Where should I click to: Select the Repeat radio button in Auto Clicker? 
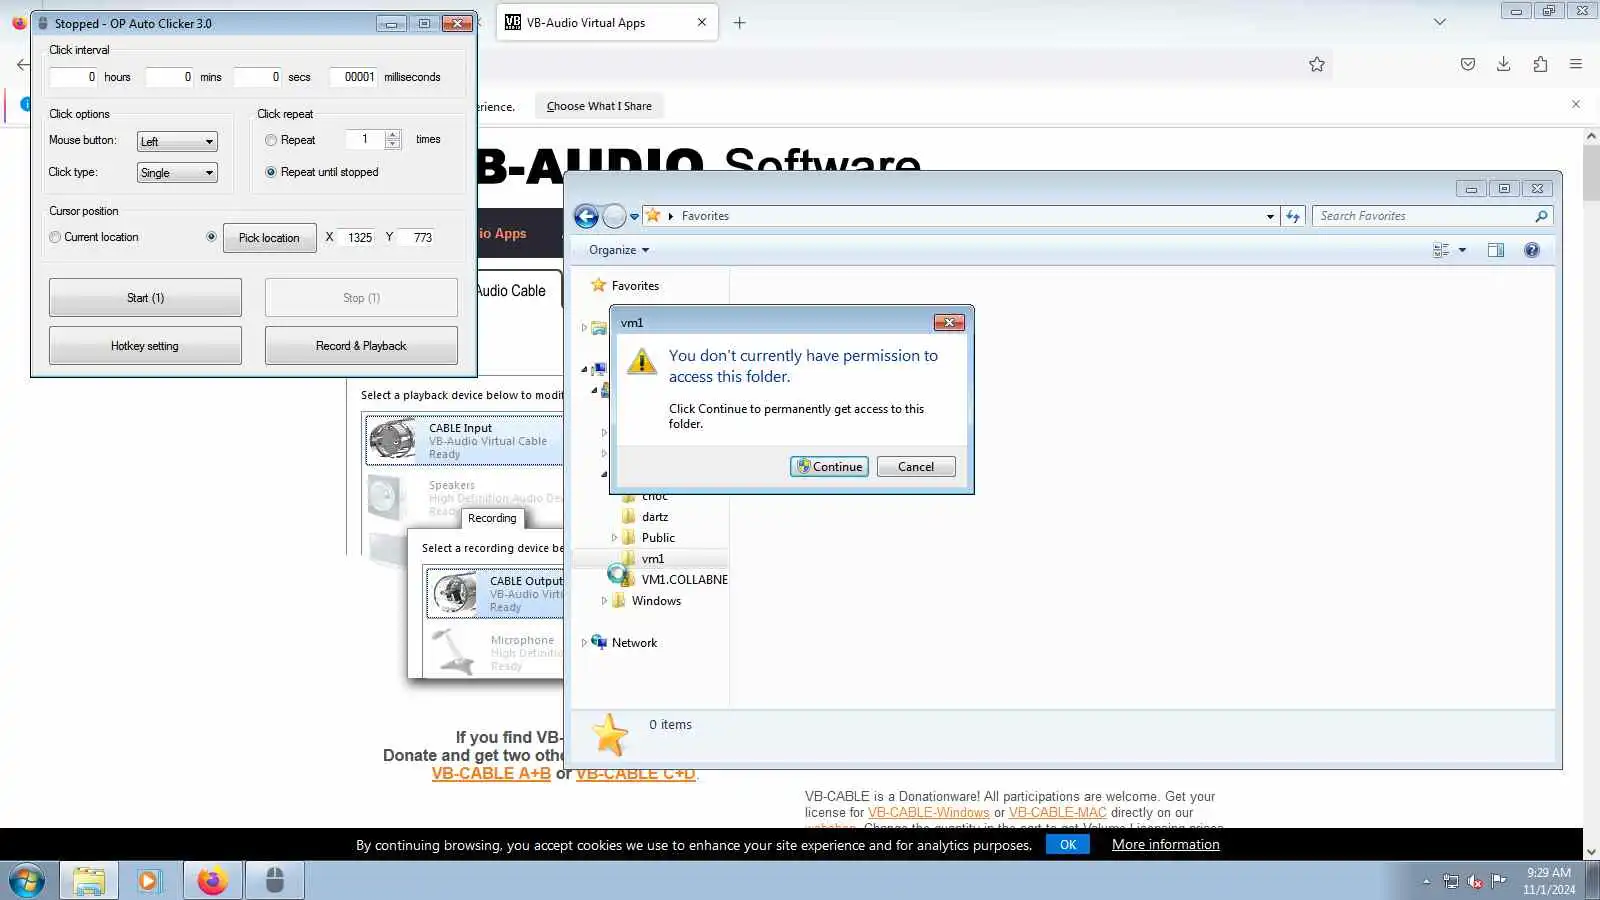coord(271,140)
